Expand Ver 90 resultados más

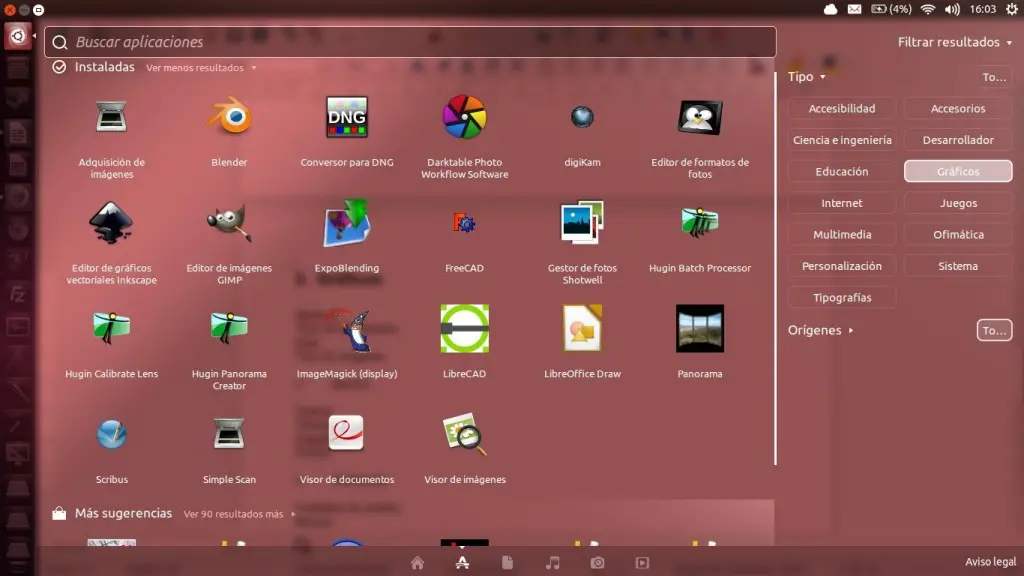(x=239, y=514)
